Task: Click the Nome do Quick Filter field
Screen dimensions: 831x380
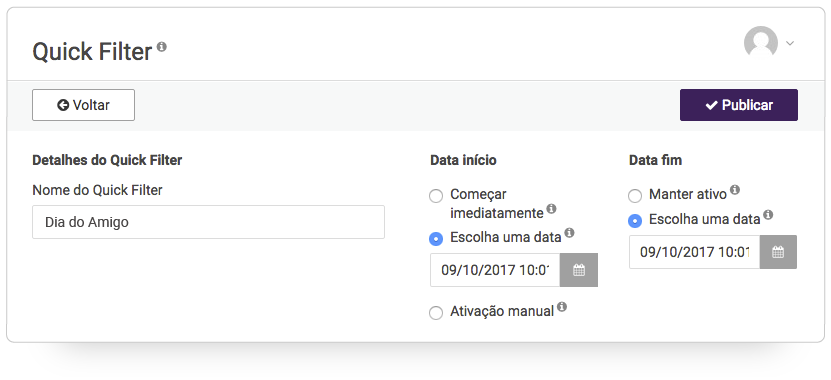Action: 208,222
